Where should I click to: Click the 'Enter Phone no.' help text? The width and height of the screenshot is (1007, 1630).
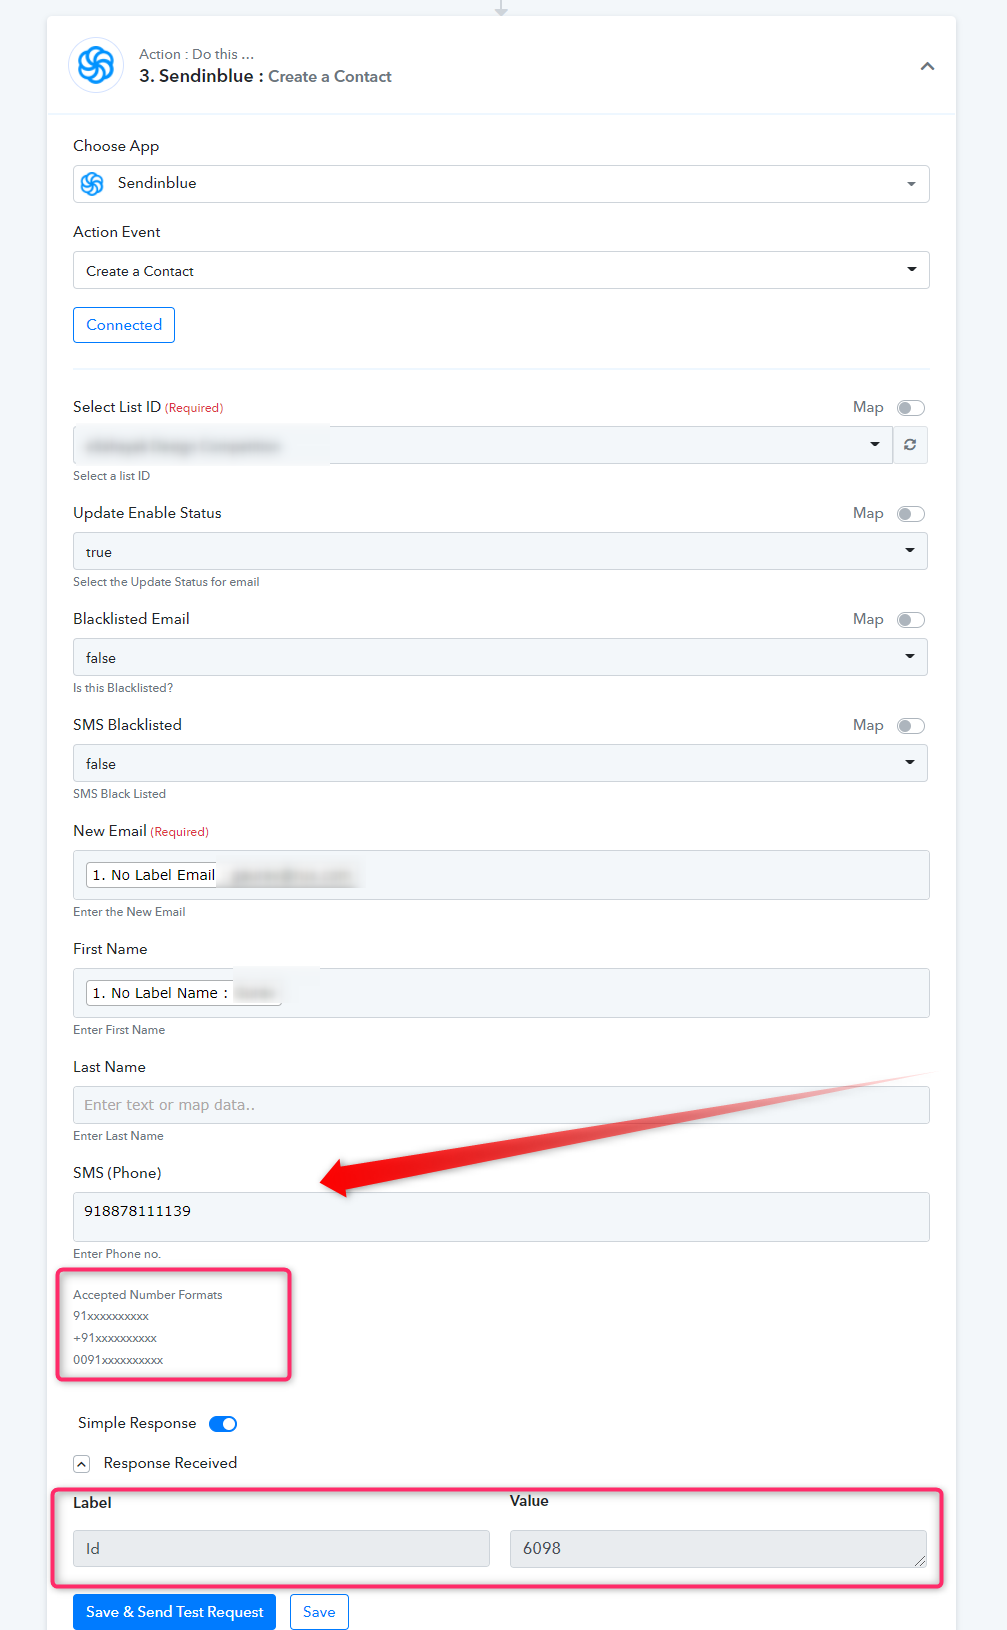[117, 1254]
